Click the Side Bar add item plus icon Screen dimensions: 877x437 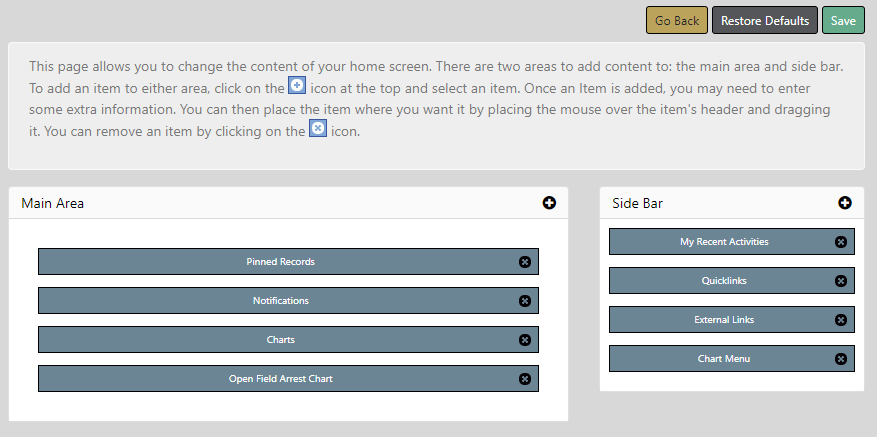(845, 203)
